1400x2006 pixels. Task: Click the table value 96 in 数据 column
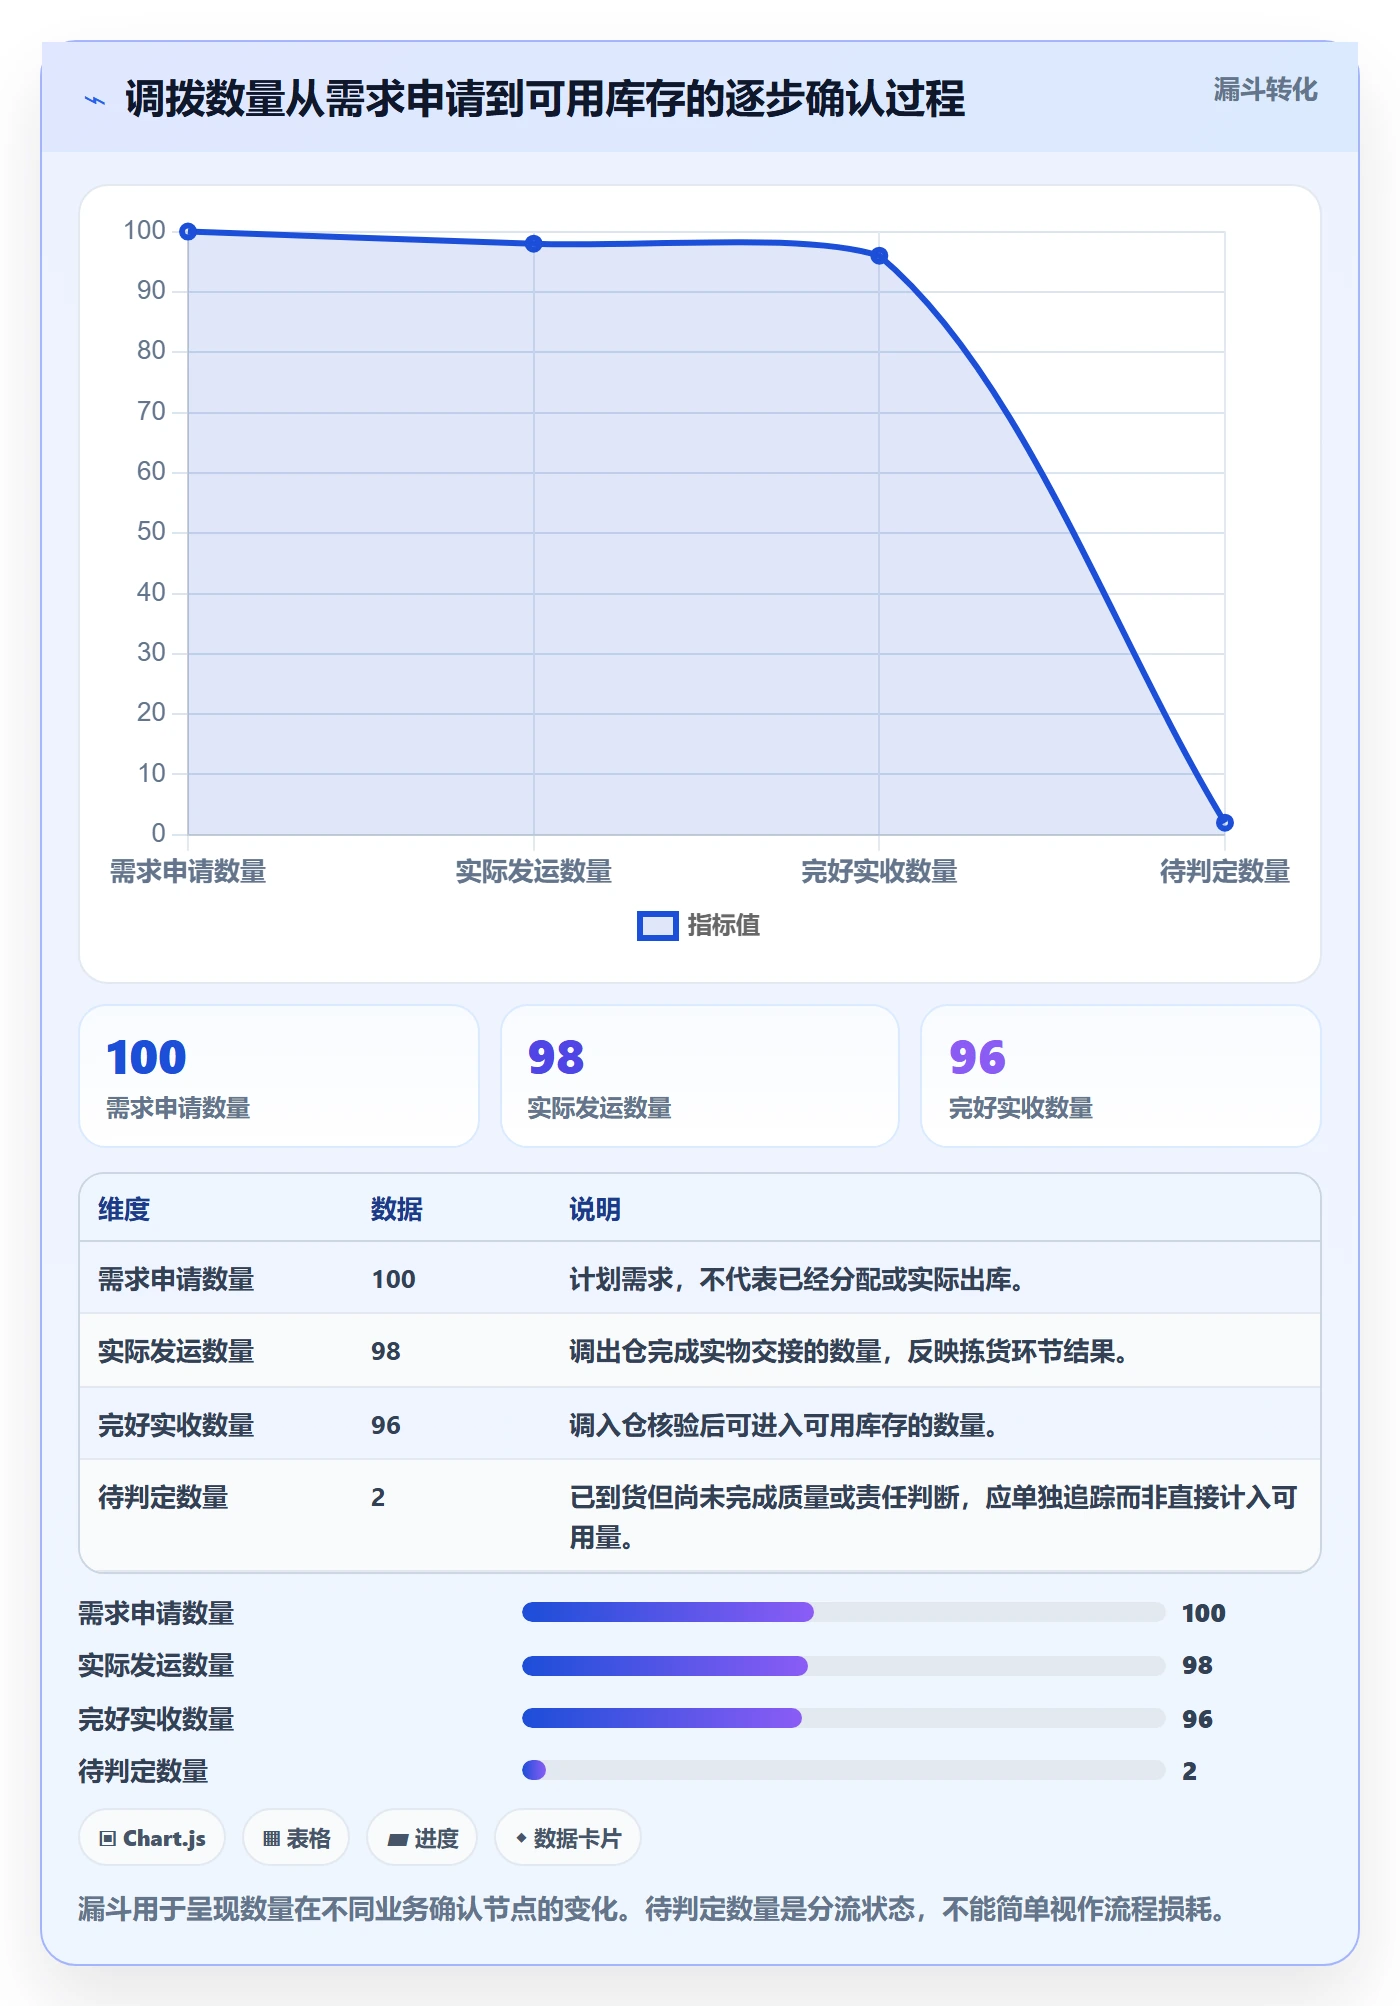coord(386,1425)
